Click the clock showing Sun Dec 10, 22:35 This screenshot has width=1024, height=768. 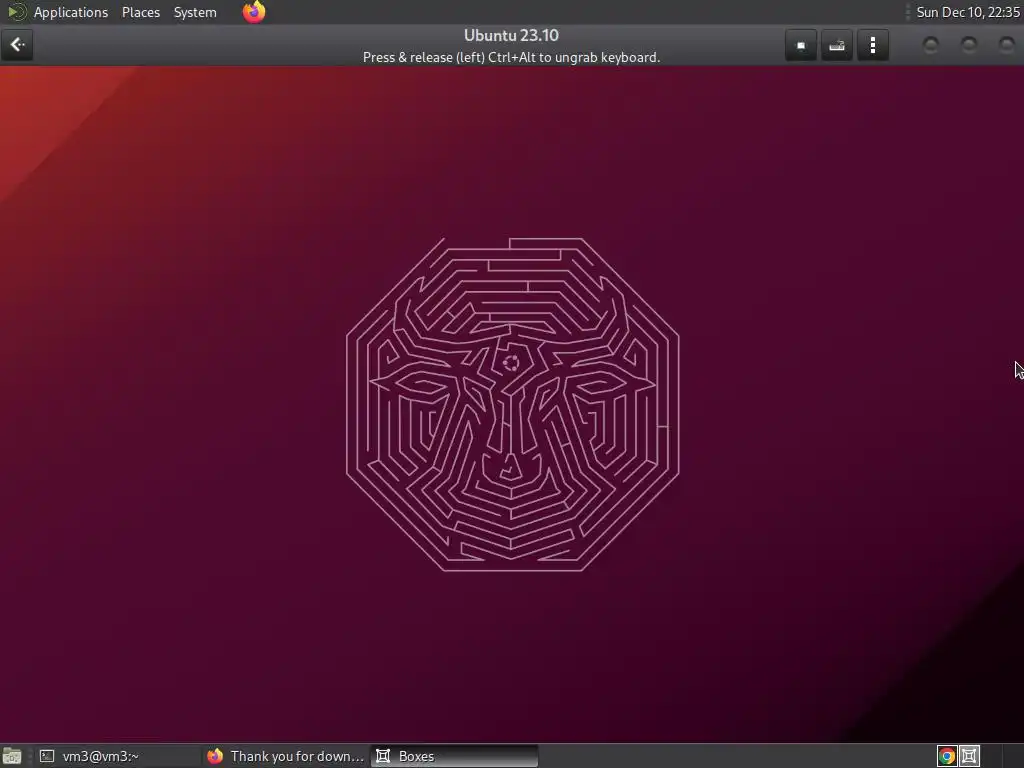967,12
